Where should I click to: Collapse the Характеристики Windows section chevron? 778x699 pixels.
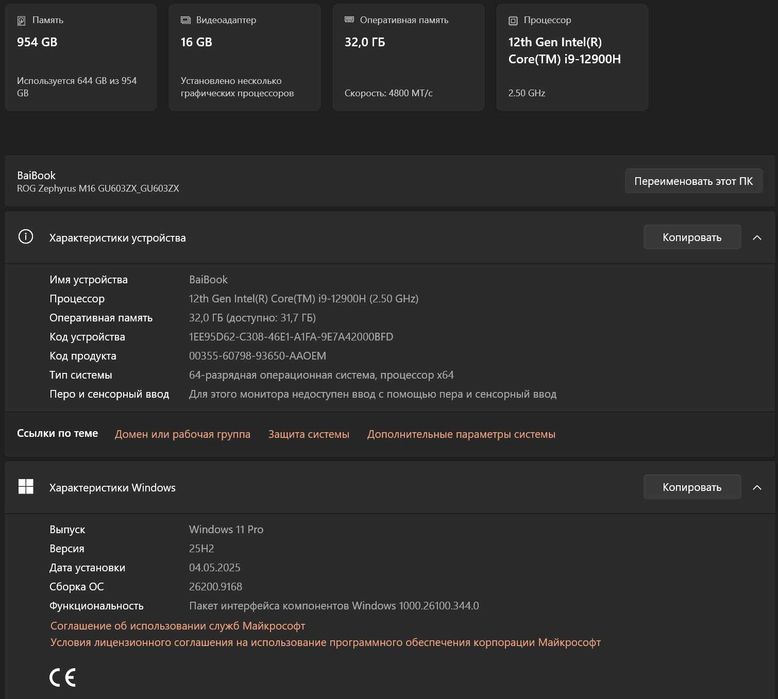tap(757, 488)
